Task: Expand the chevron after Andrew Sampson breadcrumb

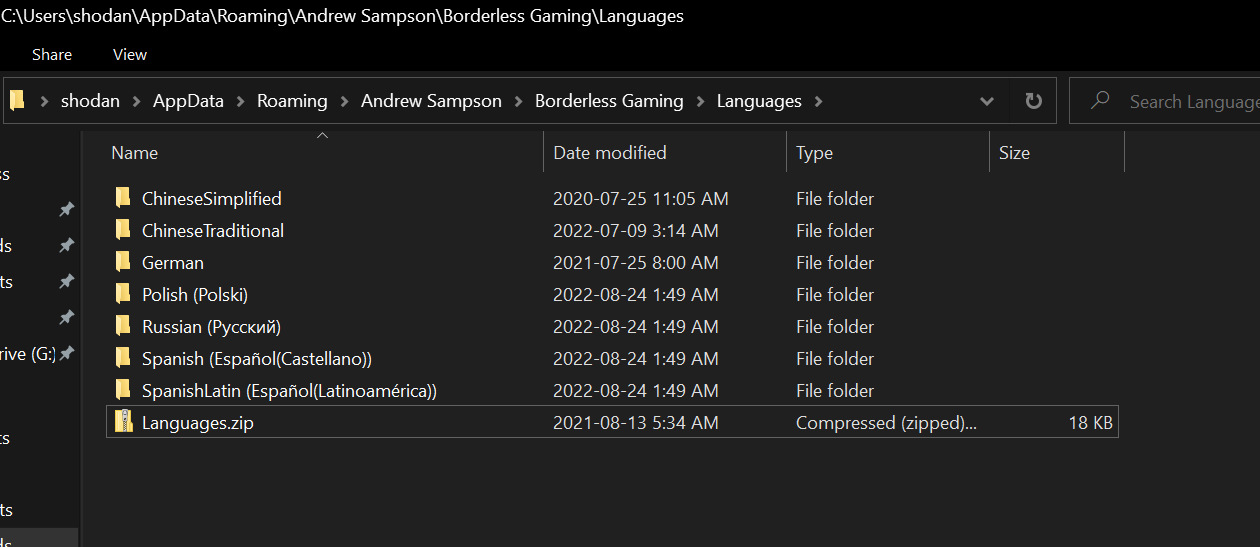Action: (517, 101)
